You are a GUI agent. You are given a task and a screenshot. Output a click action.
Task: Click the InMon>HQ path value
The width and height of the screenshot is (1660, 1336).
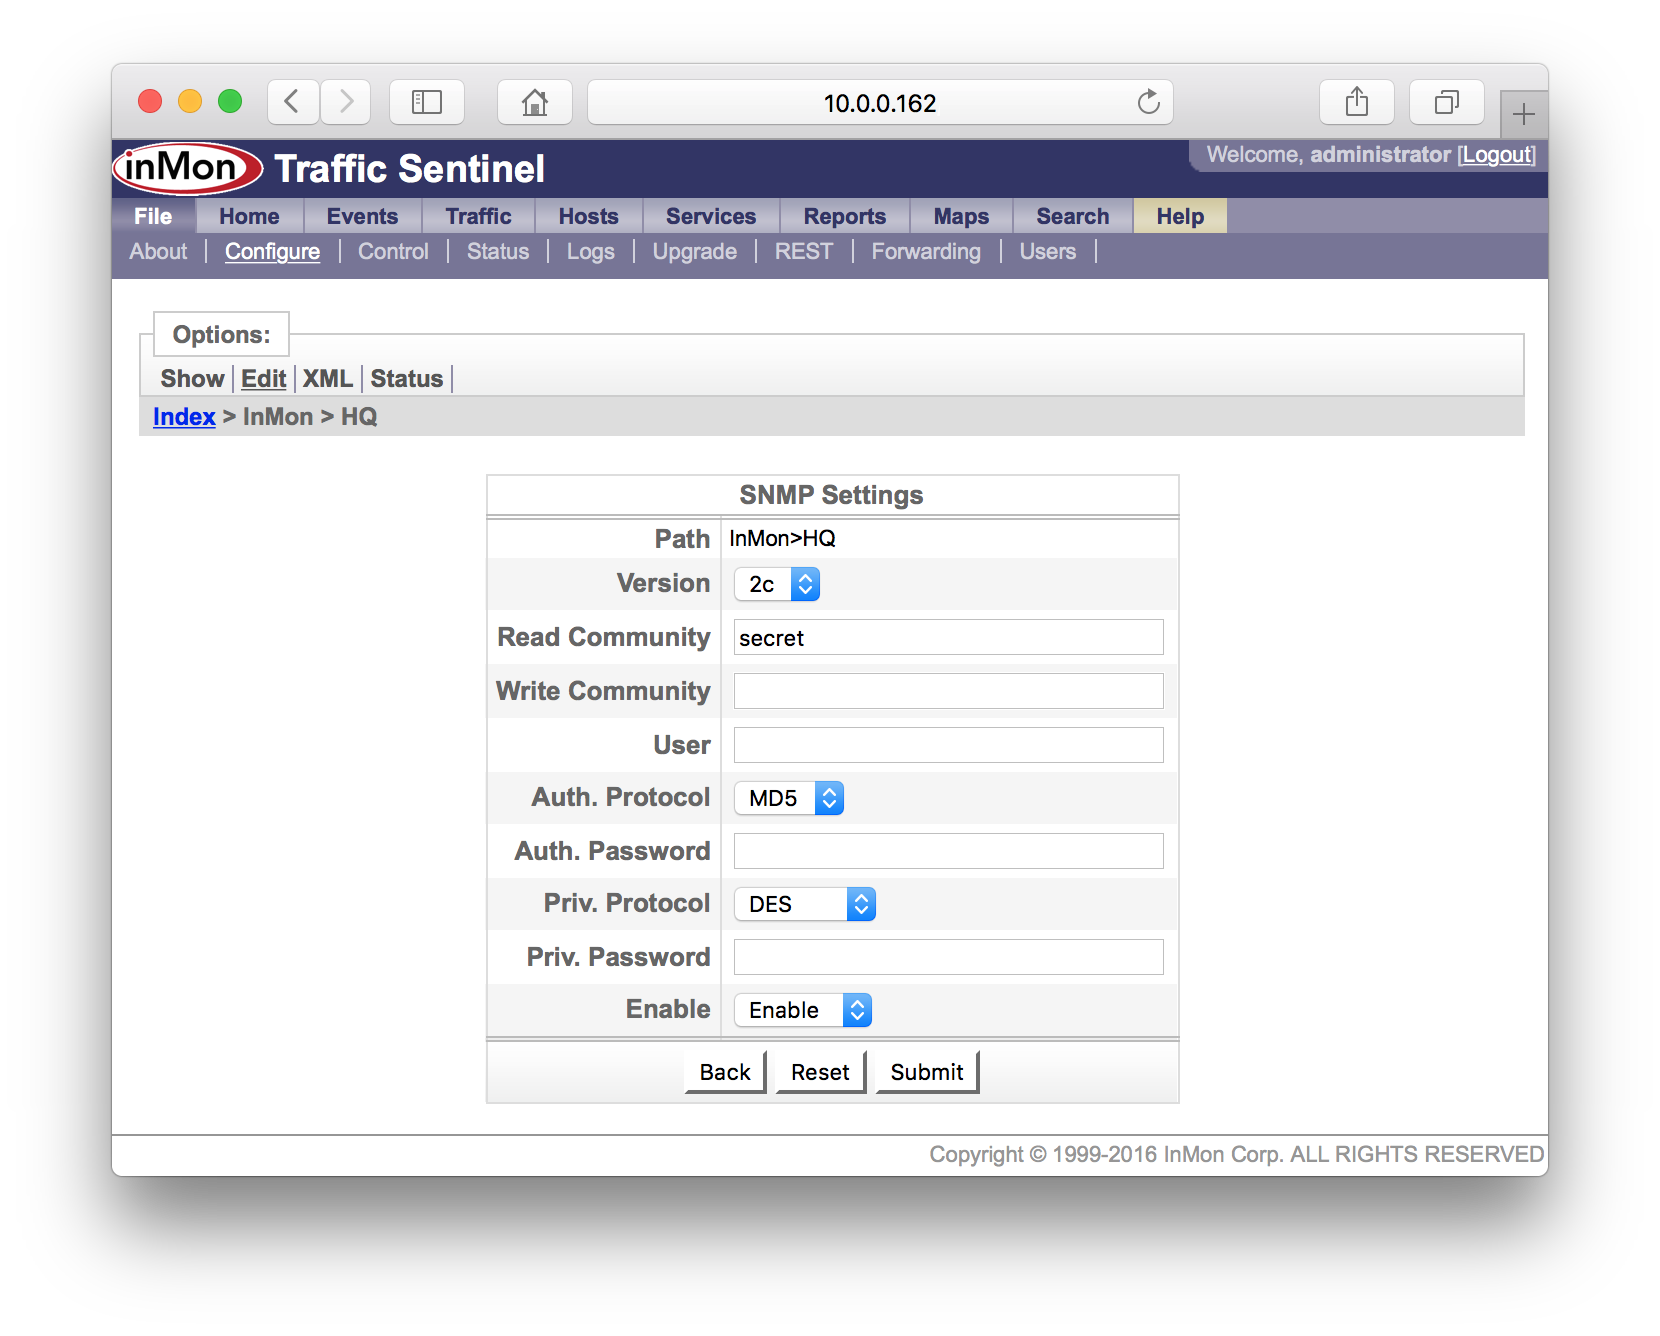coord(782,539)
